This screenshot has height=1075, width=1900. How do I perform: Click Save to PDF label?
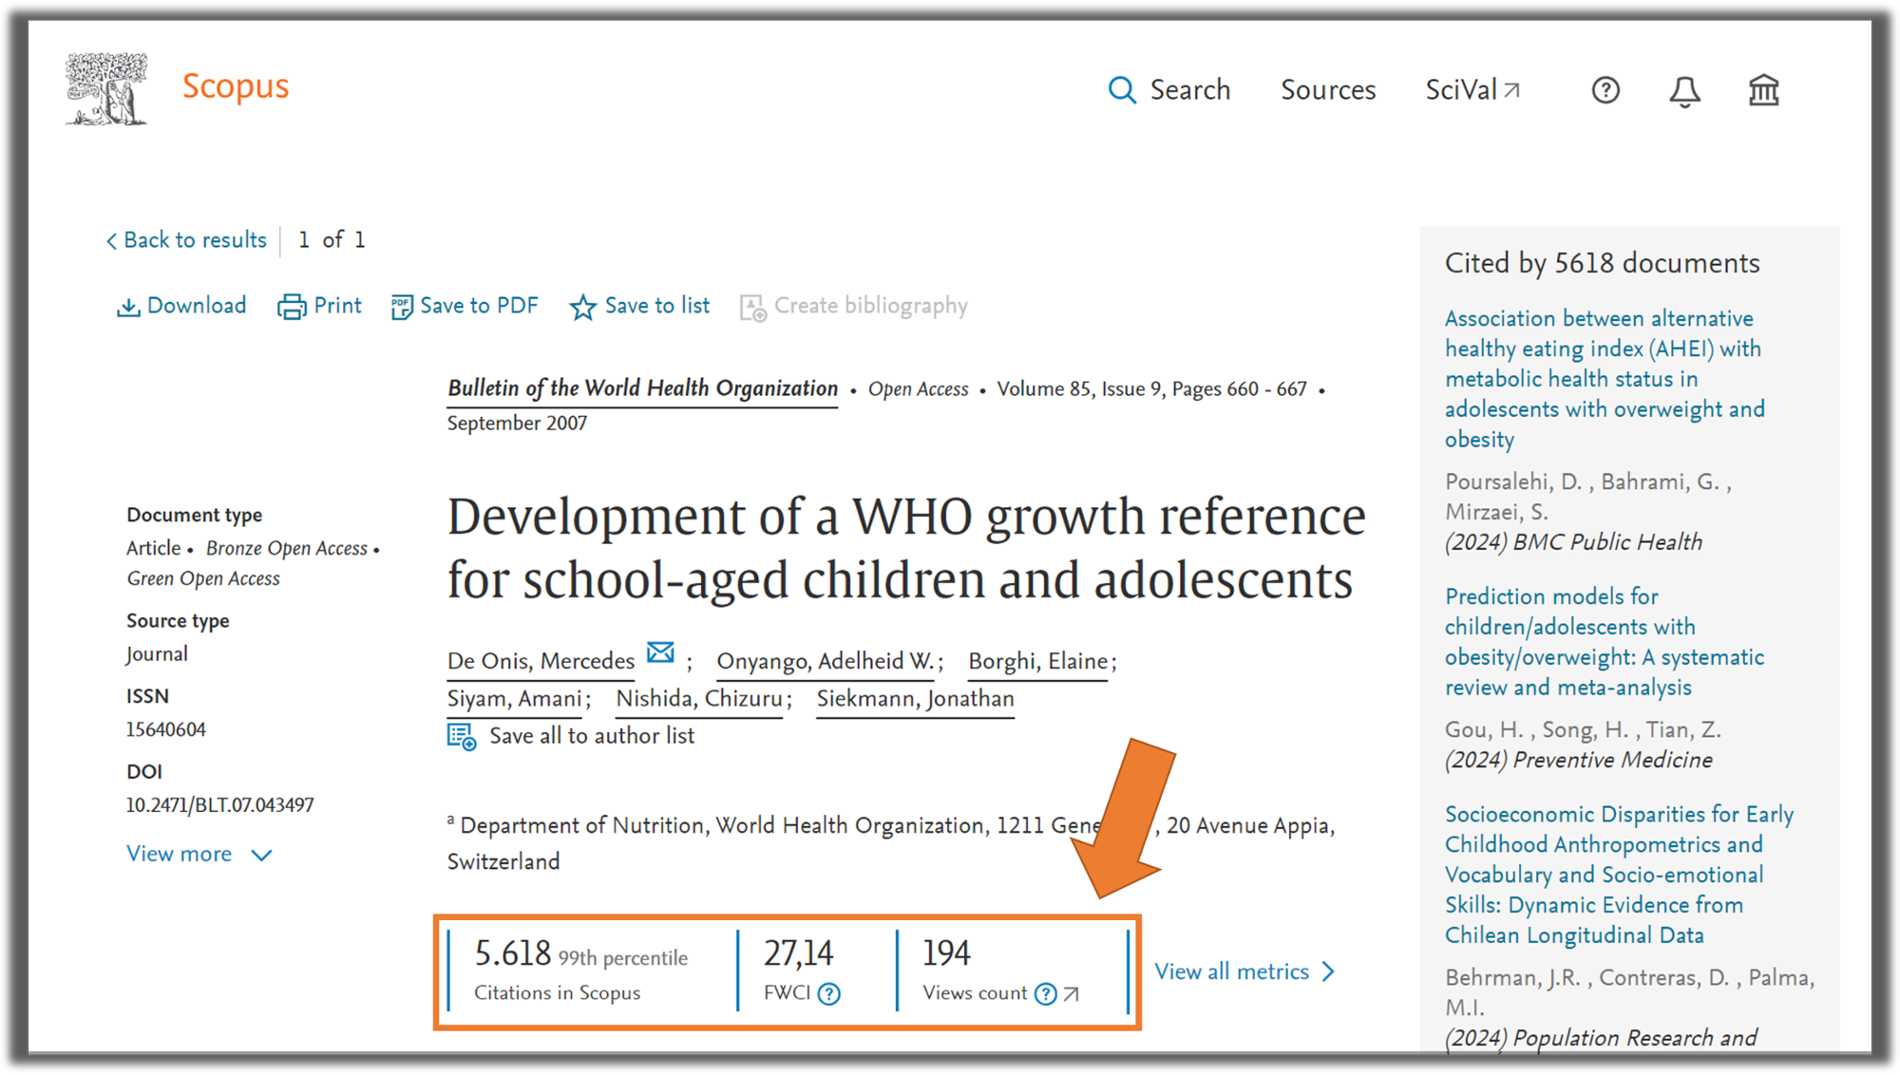click(479, 306)
